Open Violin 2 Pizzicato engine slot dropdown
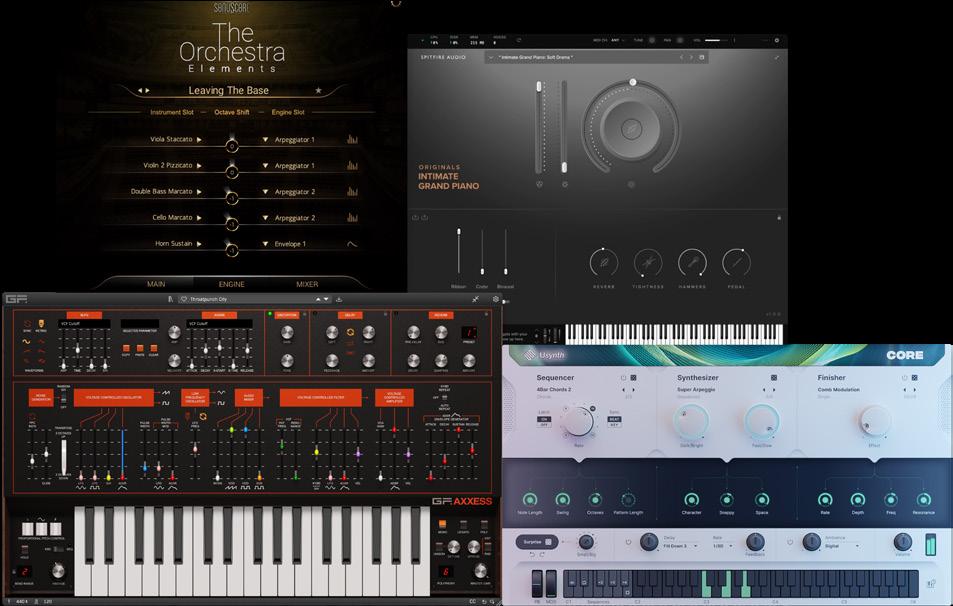 point(265,166)
